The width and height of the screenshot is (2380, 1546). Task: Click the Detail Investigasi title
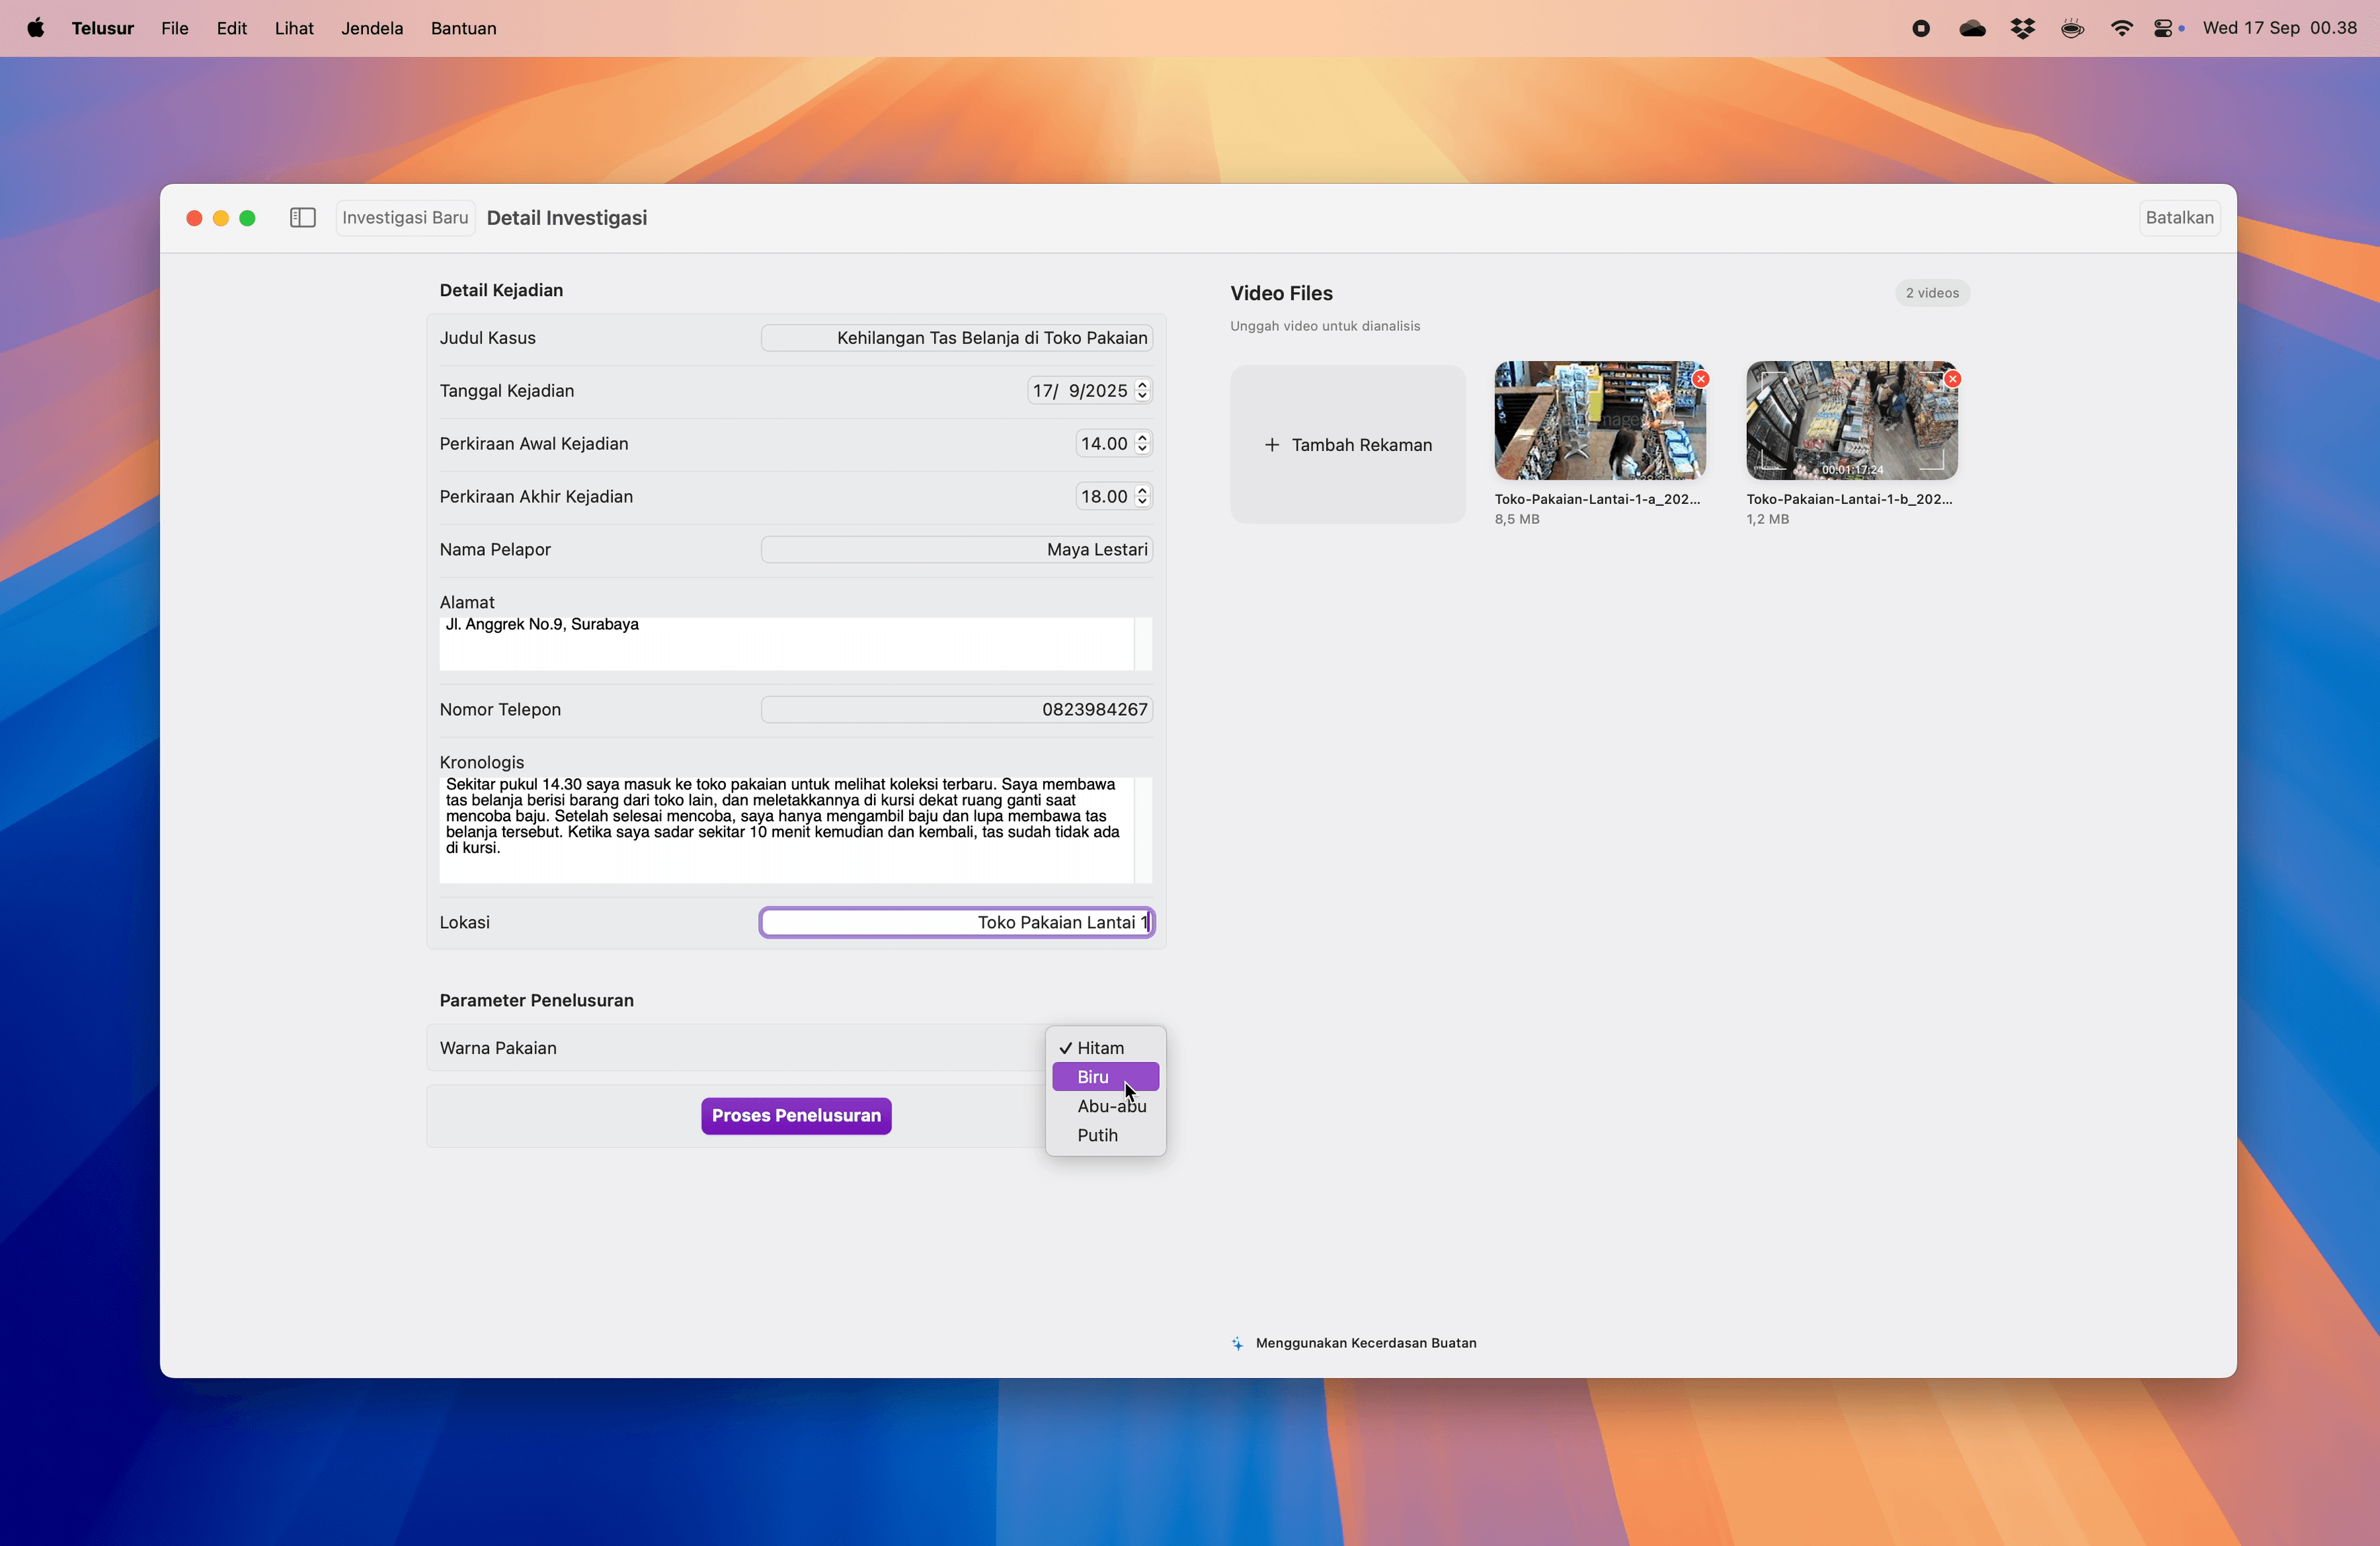pos(567,218)
